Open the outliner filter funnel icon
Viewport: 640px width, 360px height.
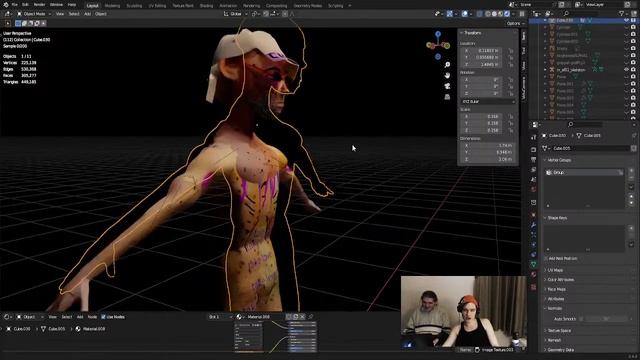(x=622, y=13)
